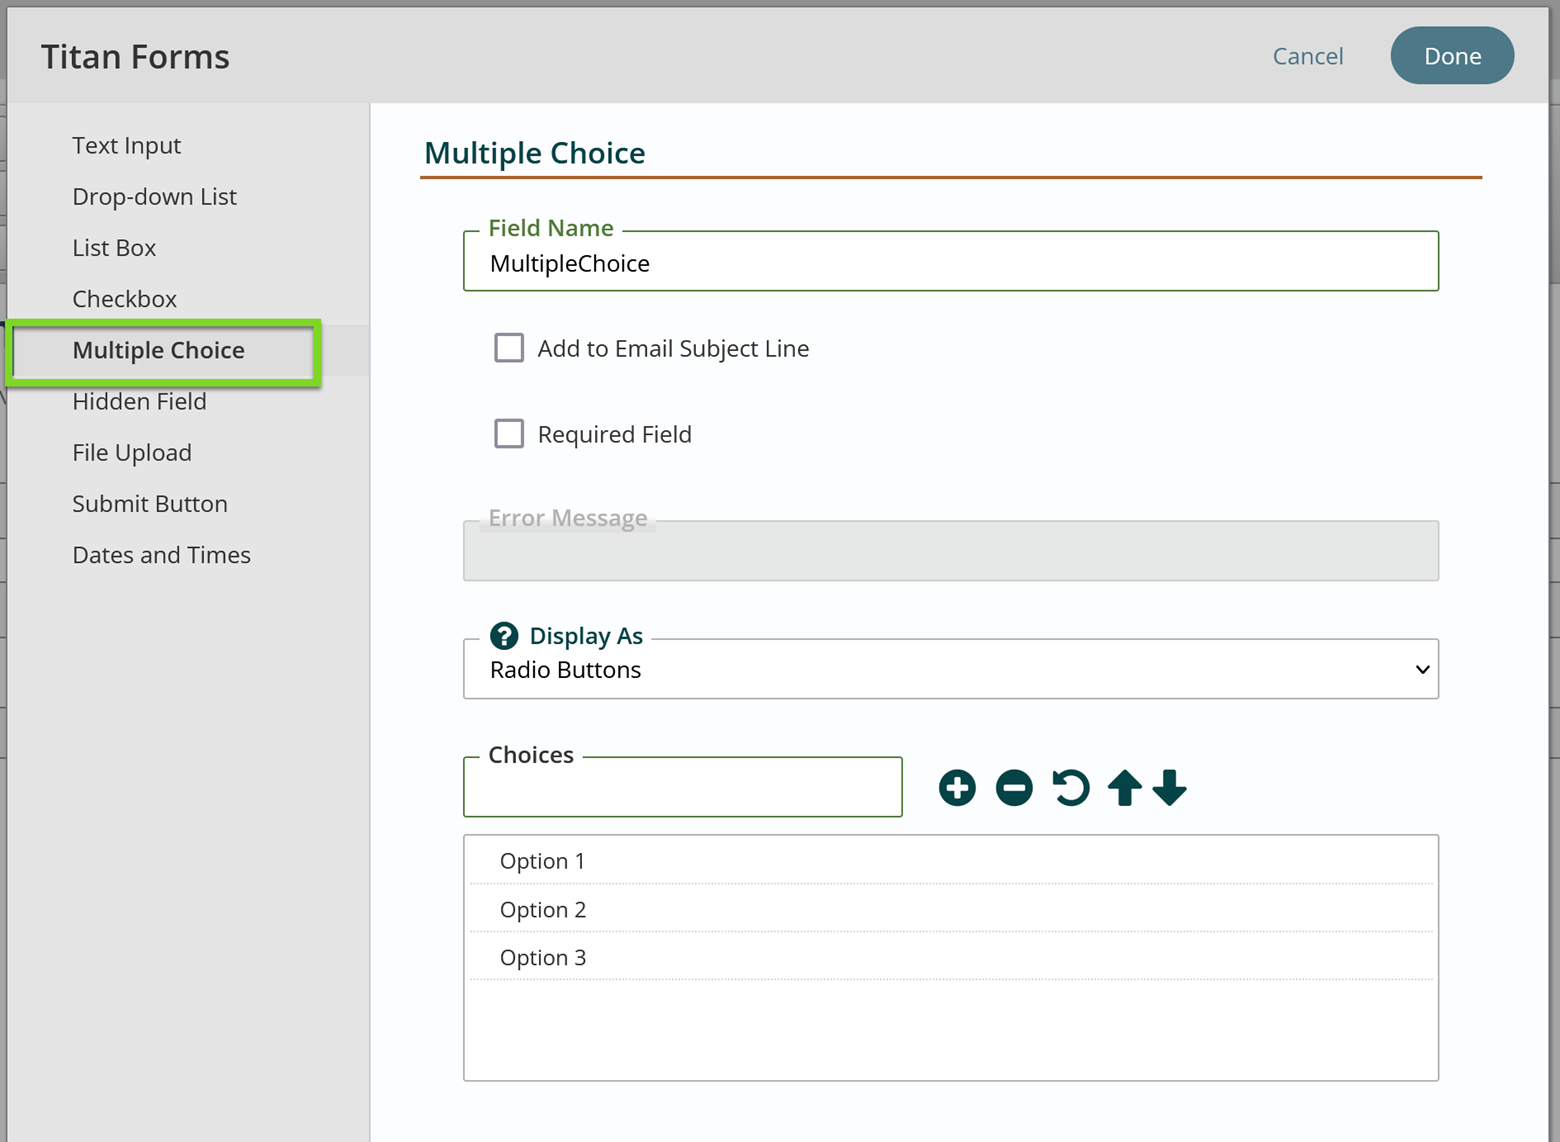Reset choices with the circular arrow icon

tap(1070, 788)
